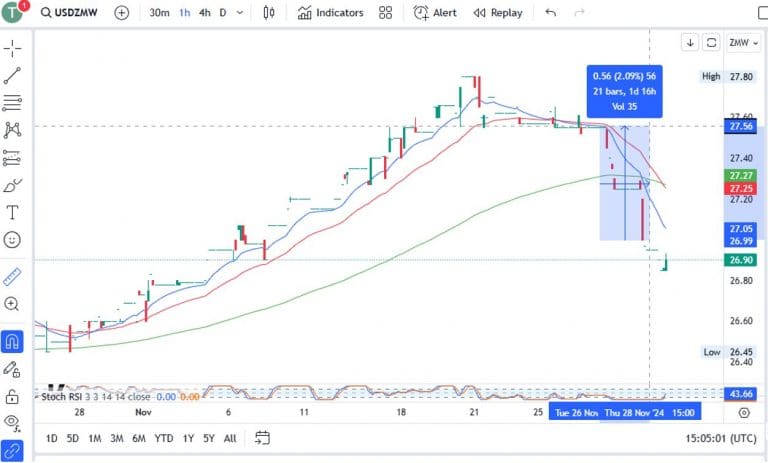Open indicator templates grid icon
The height and width of the screenshot is (463, 768).
[385, 13]
